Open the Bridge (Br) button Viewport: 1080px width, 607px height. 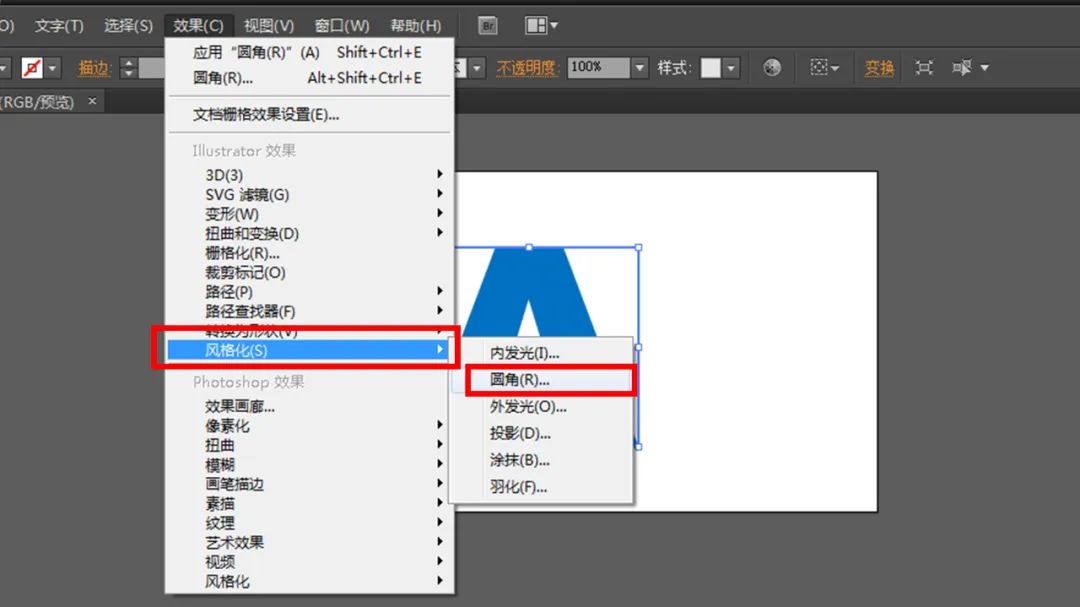(488, 25)
